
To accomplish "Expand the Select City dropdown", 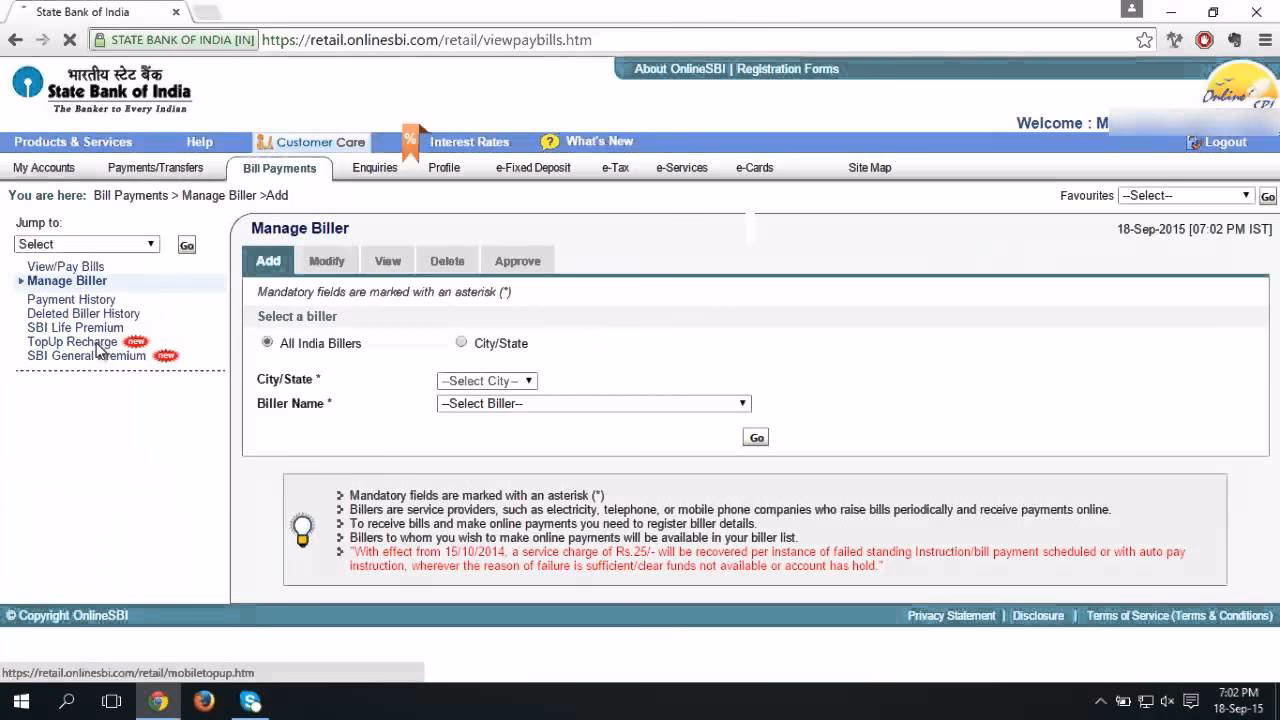I will [487, 381].
